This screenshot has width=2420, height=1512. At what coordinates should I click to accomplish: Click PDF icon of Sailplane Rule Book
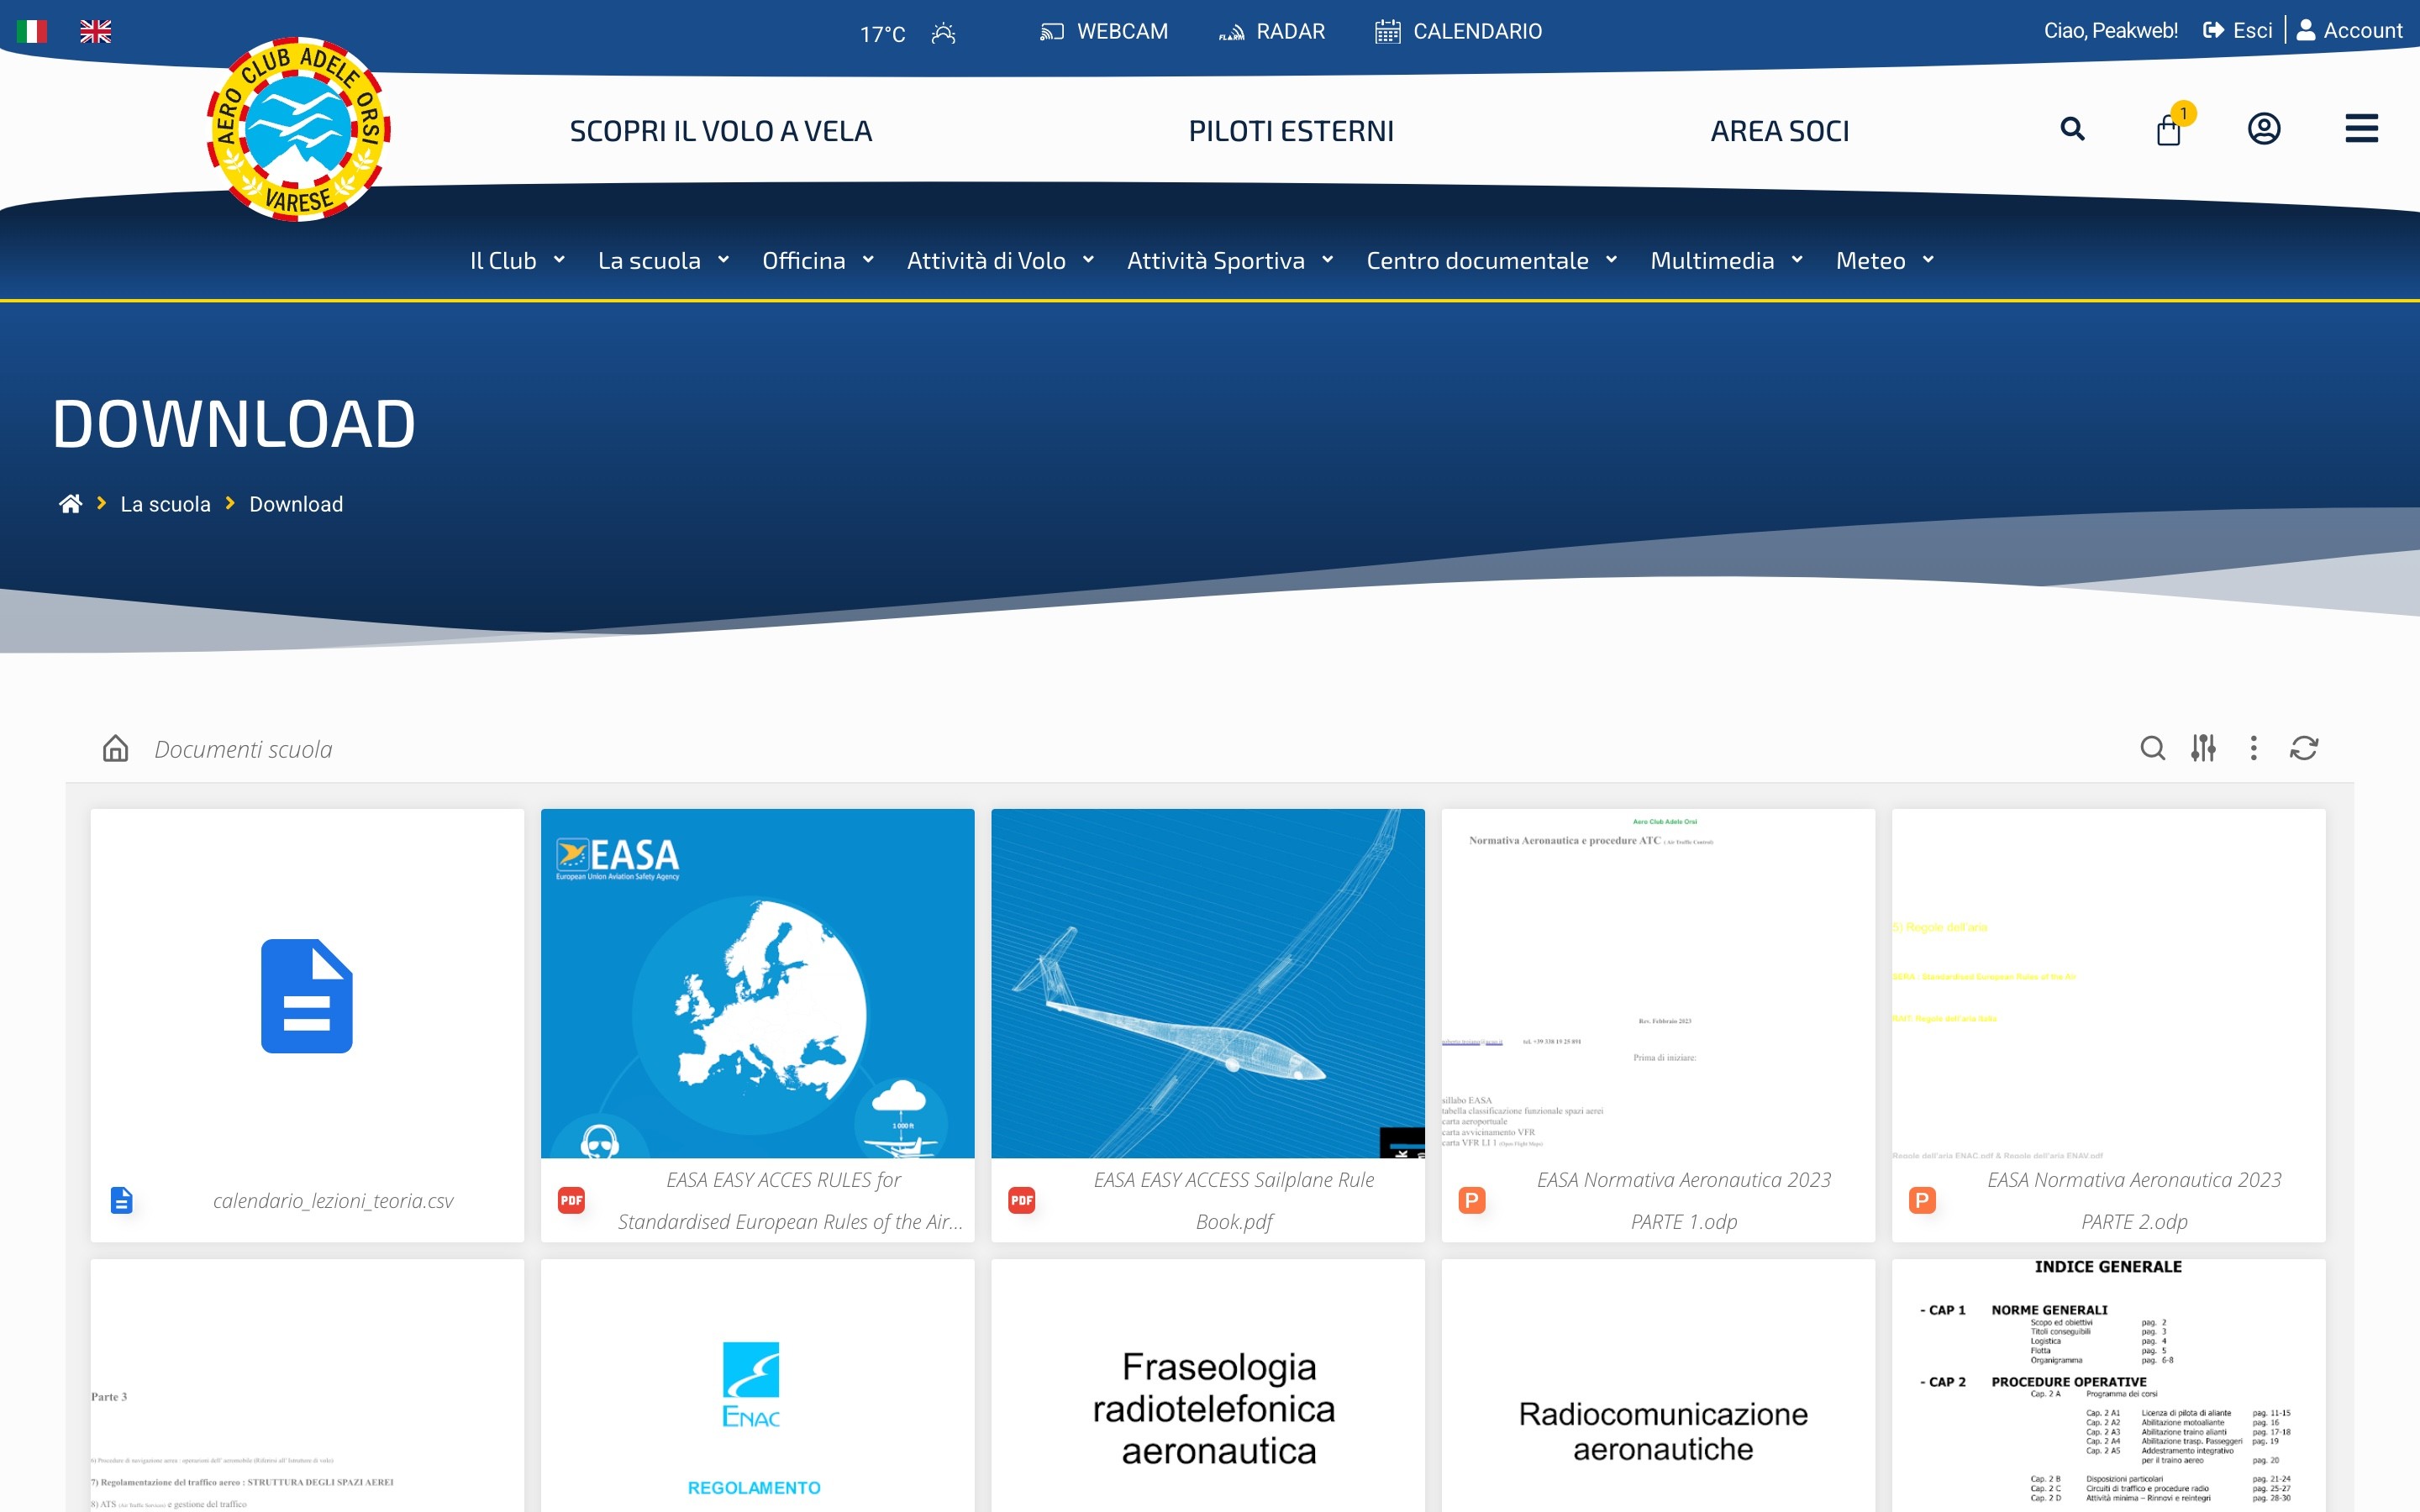1022,1200
